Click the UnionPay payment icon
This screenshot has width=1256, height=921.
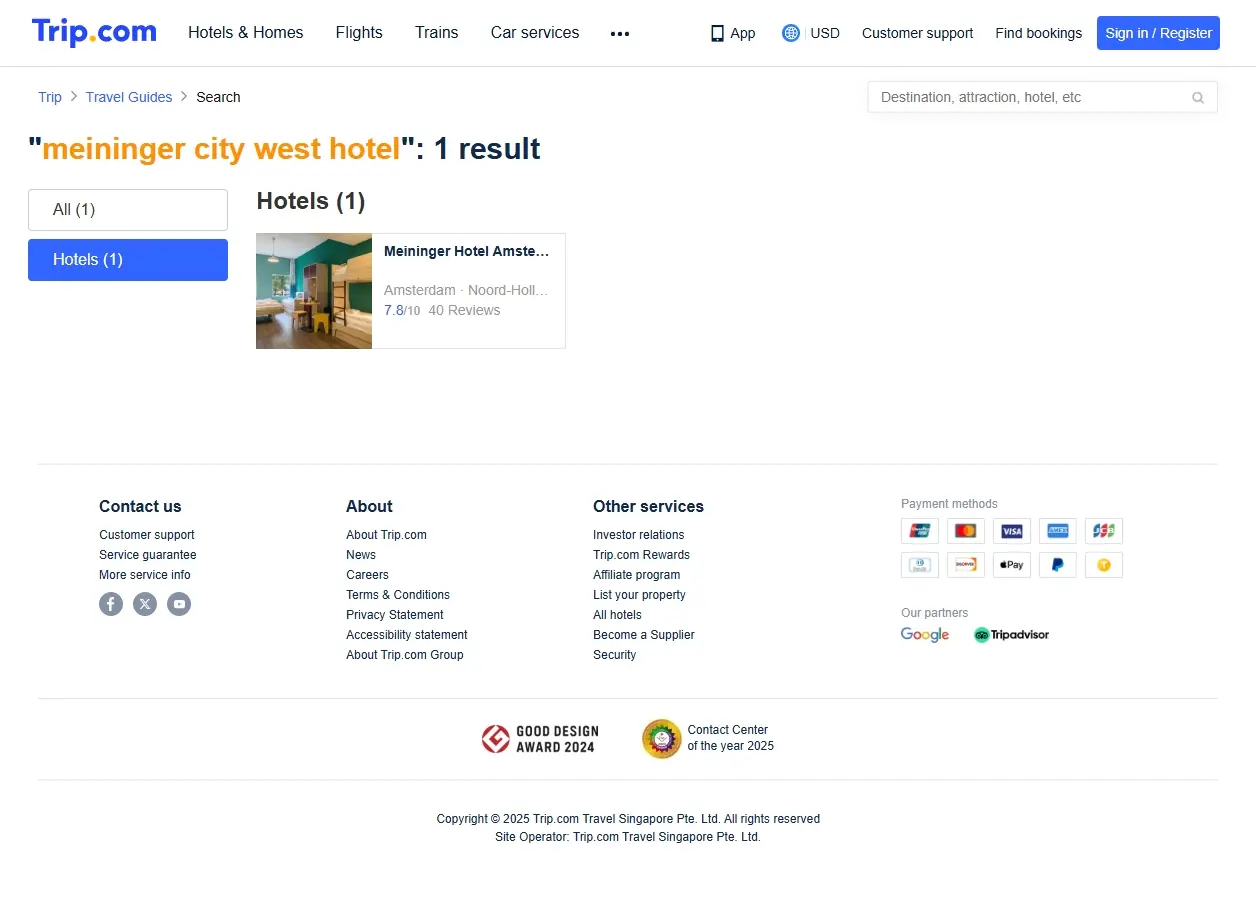[x=920, y=531]
